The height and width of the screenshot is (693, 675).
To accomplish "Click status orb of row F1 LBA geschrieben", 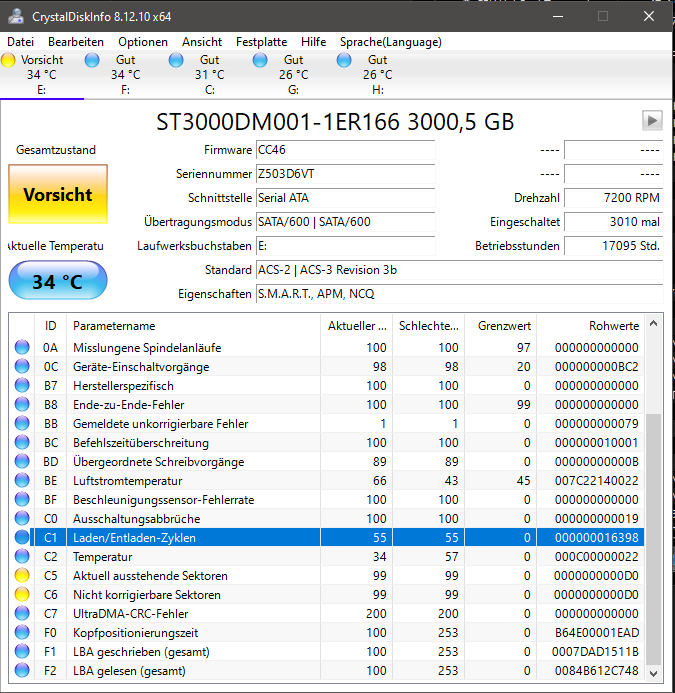I will click(22, 651).
